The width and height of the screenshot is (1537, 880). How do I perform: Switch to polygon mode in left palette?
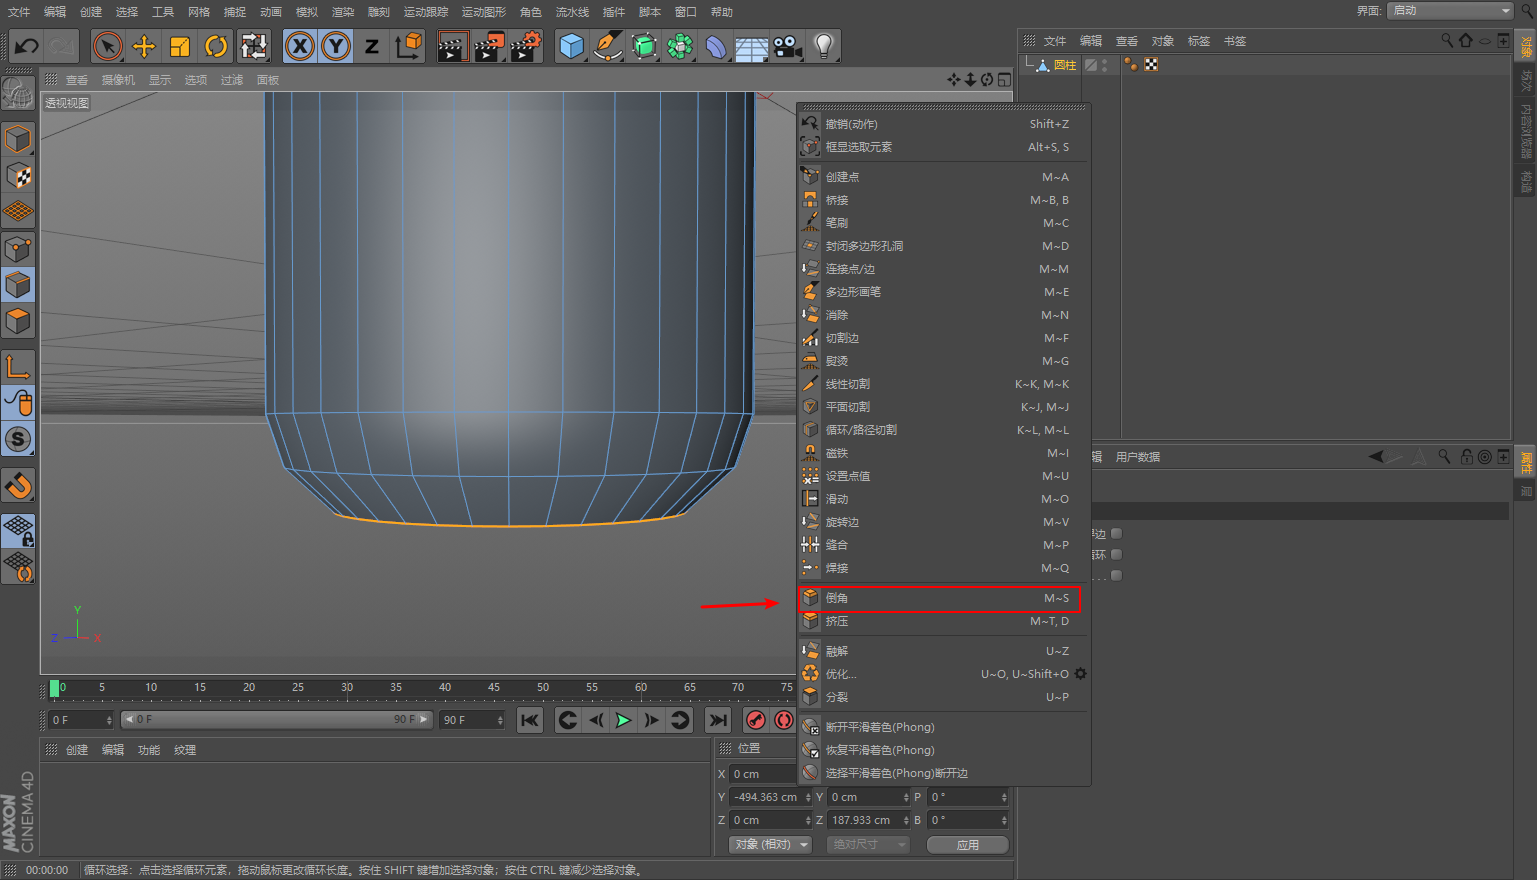coord(18,321)
